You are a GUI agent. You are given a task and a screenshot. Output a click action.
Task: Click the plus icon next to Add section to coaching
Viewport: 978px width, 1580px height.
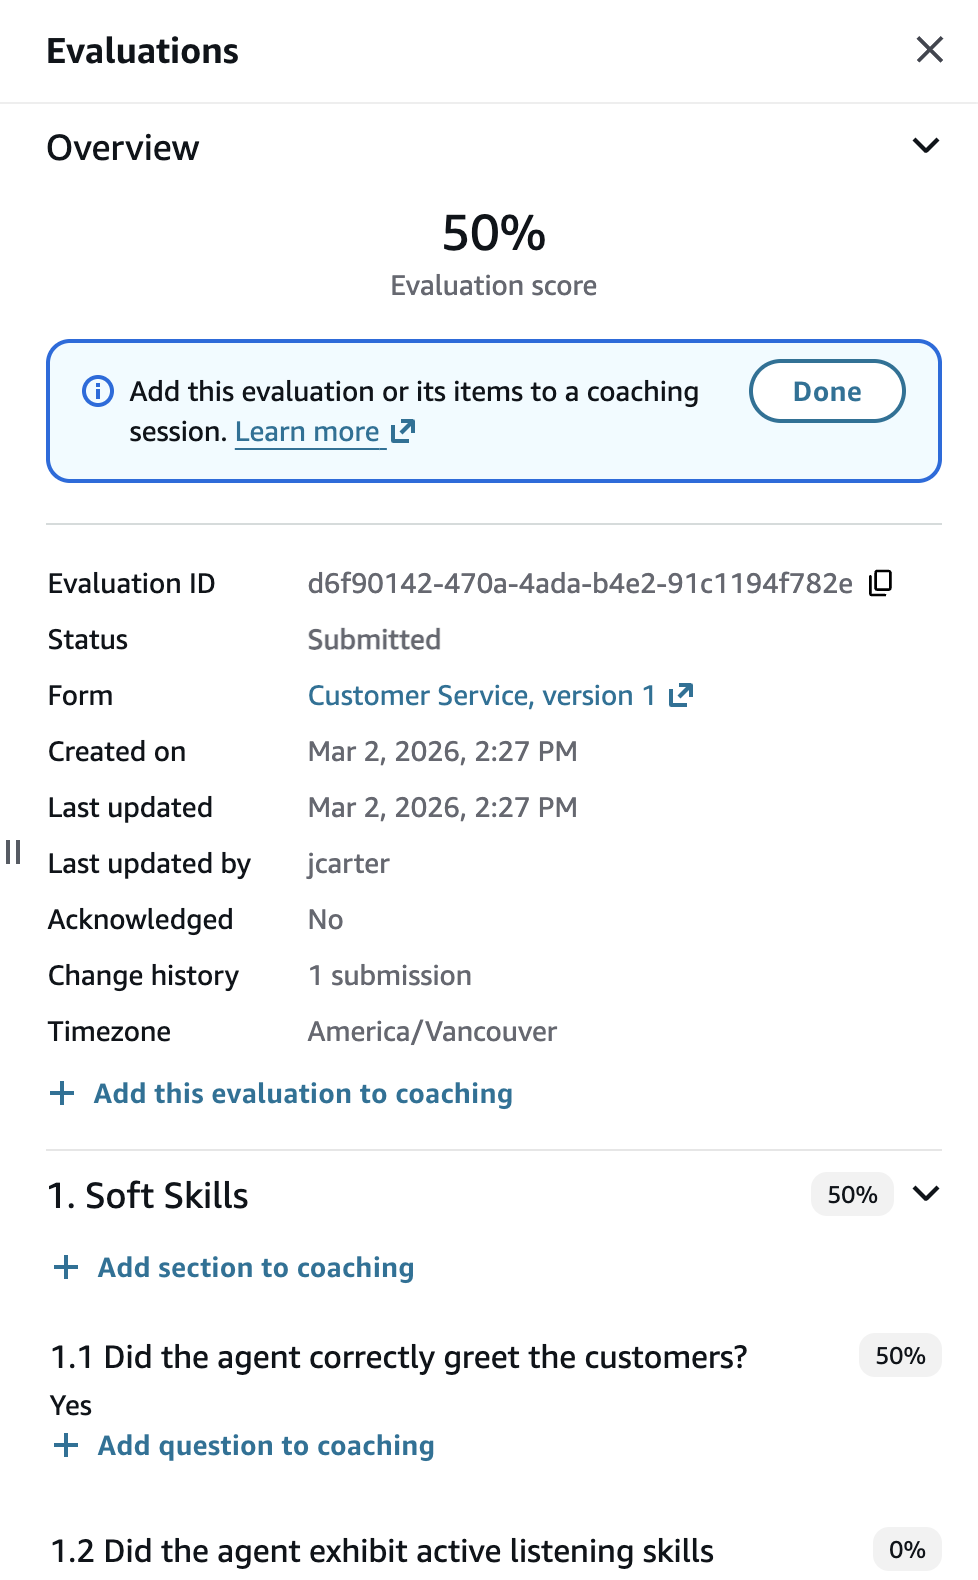click(65, 1267)
